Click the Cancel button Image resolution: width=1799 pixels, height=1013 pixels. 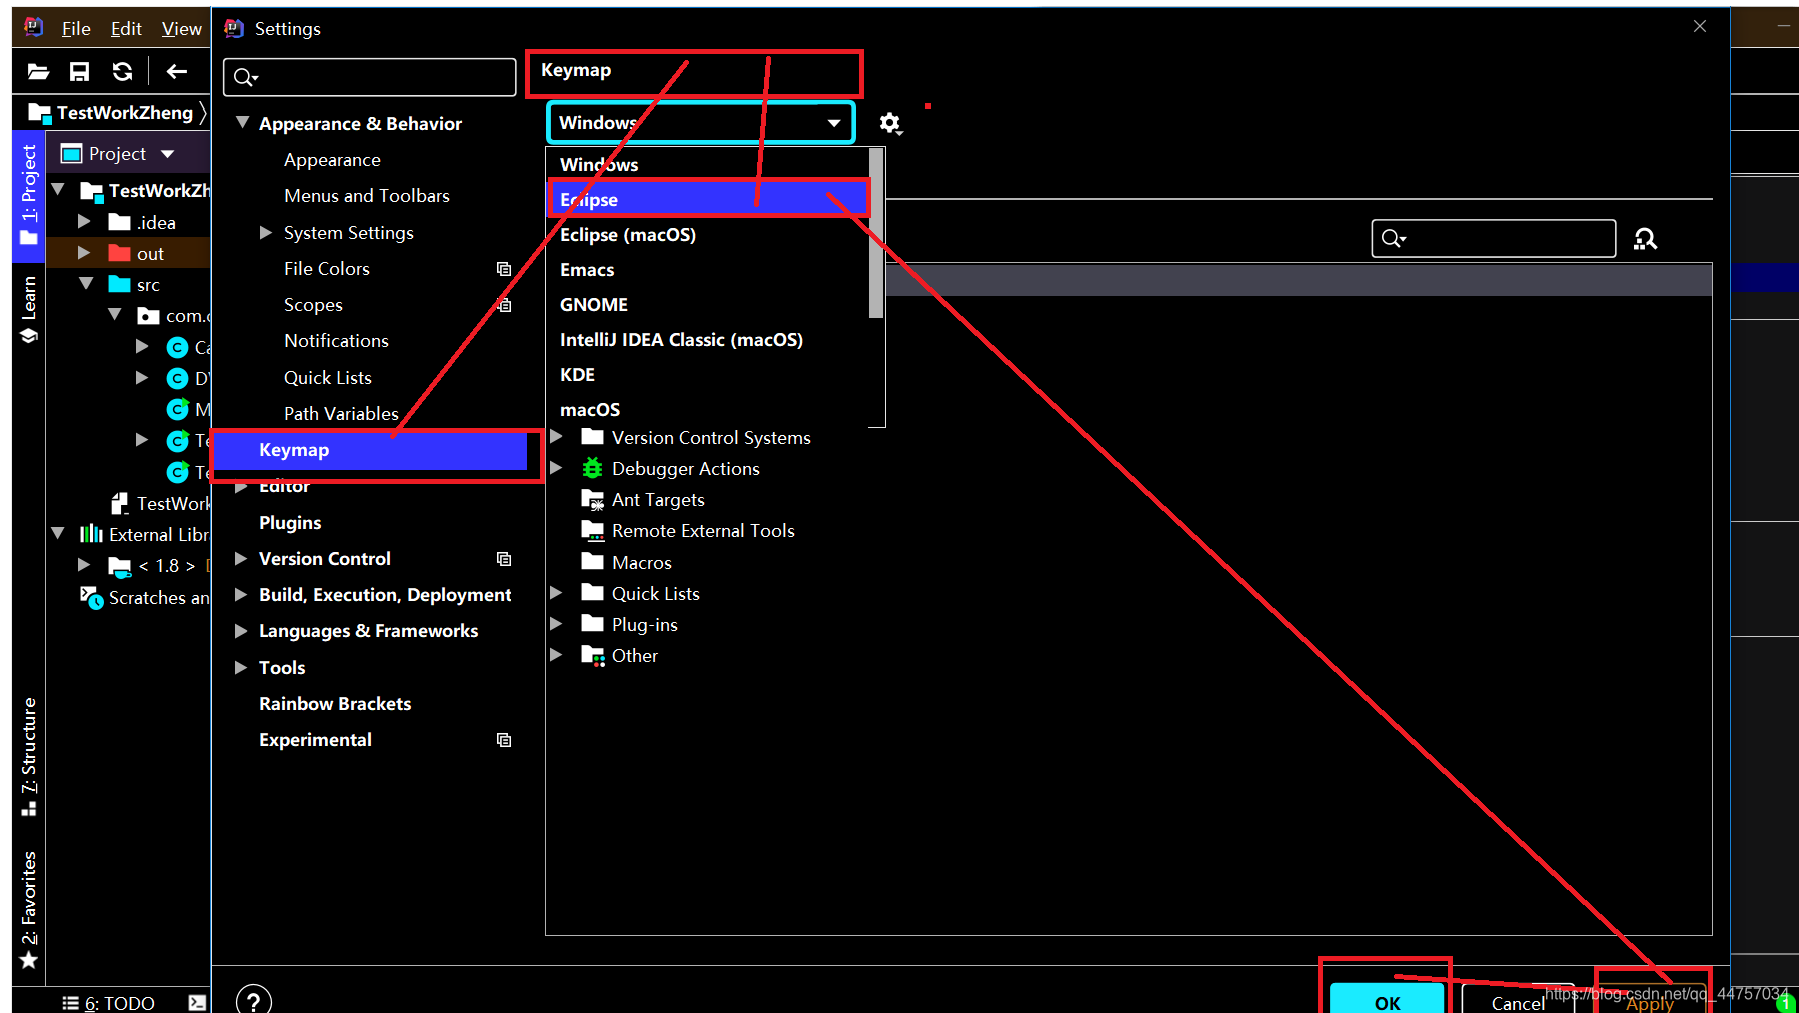[x=1518, y=999]
